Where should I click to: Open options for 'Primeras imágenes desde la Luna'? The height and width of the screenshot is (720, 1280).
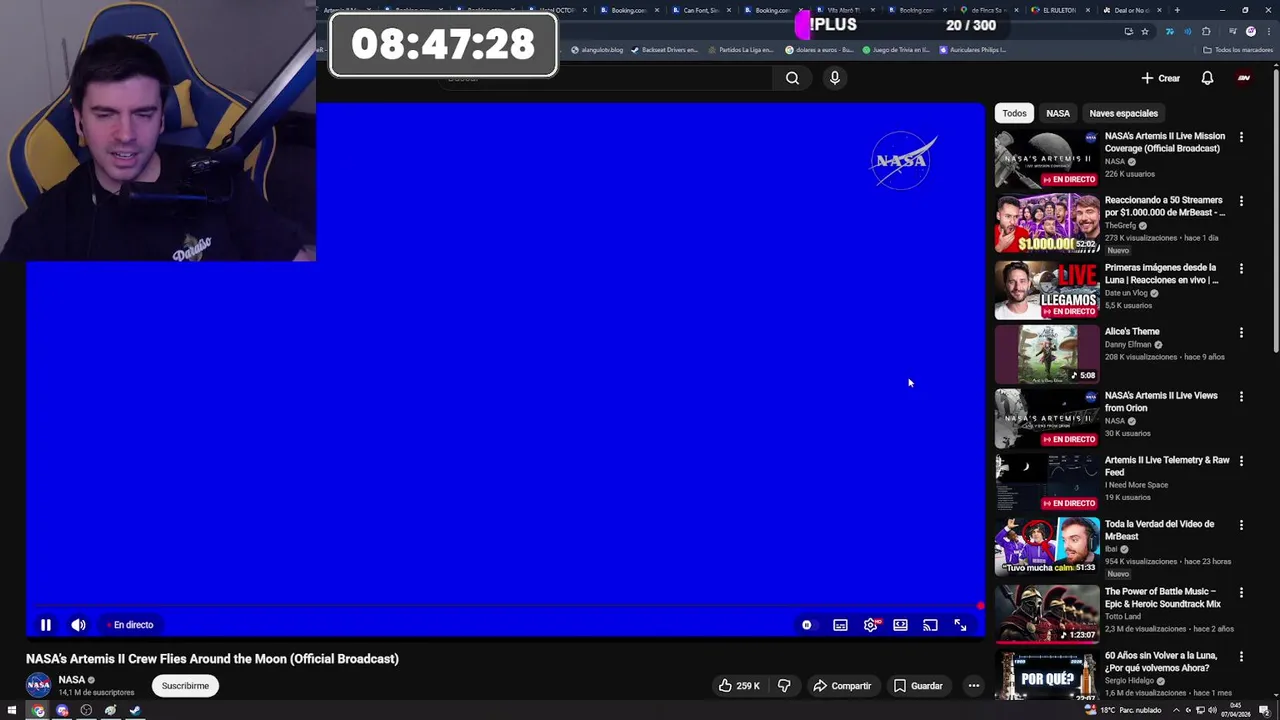(x=1241, y=269)
